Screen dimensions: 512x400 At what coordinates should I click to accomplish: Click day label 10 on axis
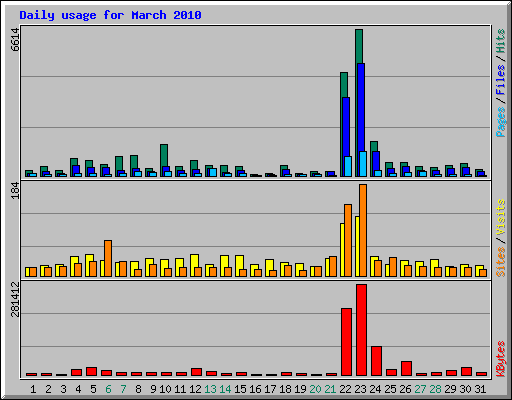pyautogui.click(x=165, y=389)
